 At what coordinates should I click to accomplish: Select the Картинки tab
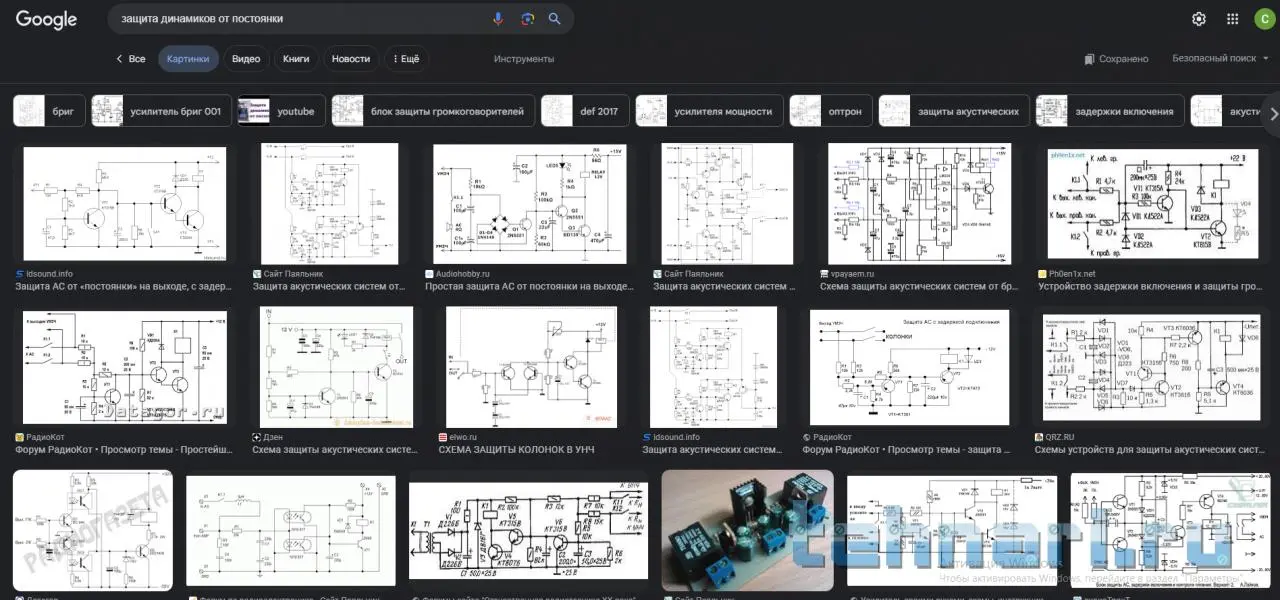(x=188, y=59)
